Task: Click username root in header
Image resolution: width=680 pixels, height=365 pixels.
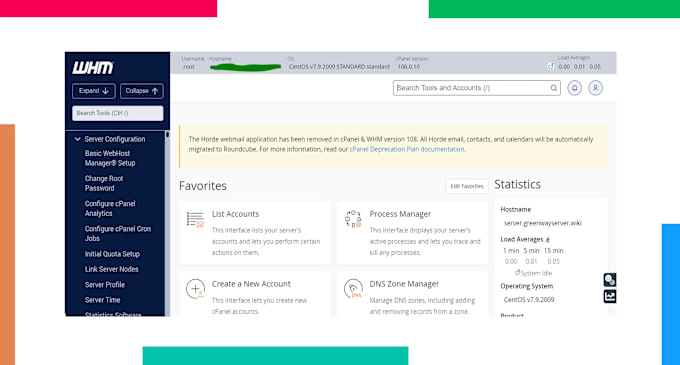Action: [x=189, y=67]
